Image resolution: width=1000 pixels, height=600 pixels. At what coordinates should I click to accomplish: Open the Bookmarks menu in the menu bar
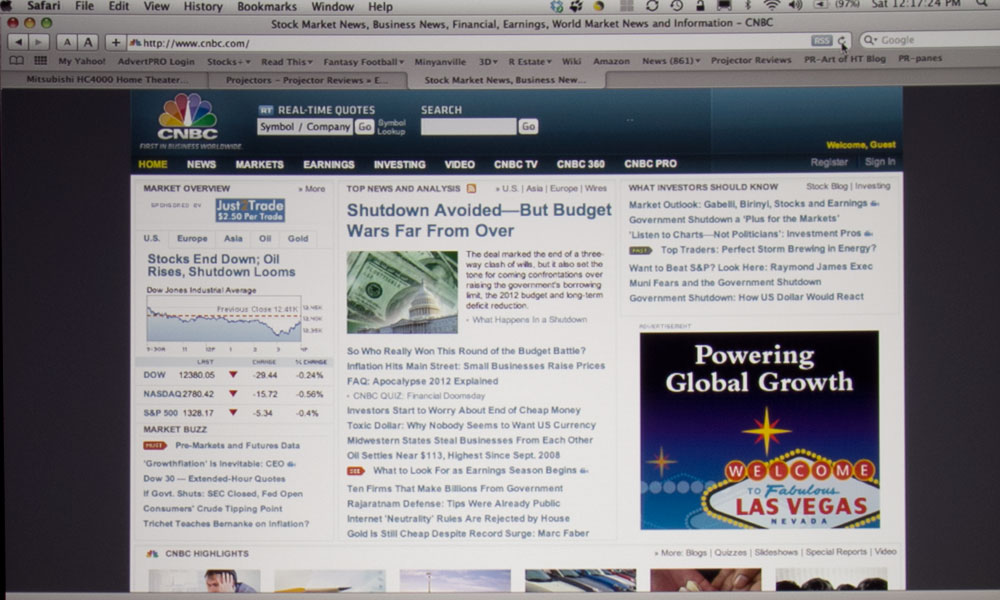(x=267, y=6)
